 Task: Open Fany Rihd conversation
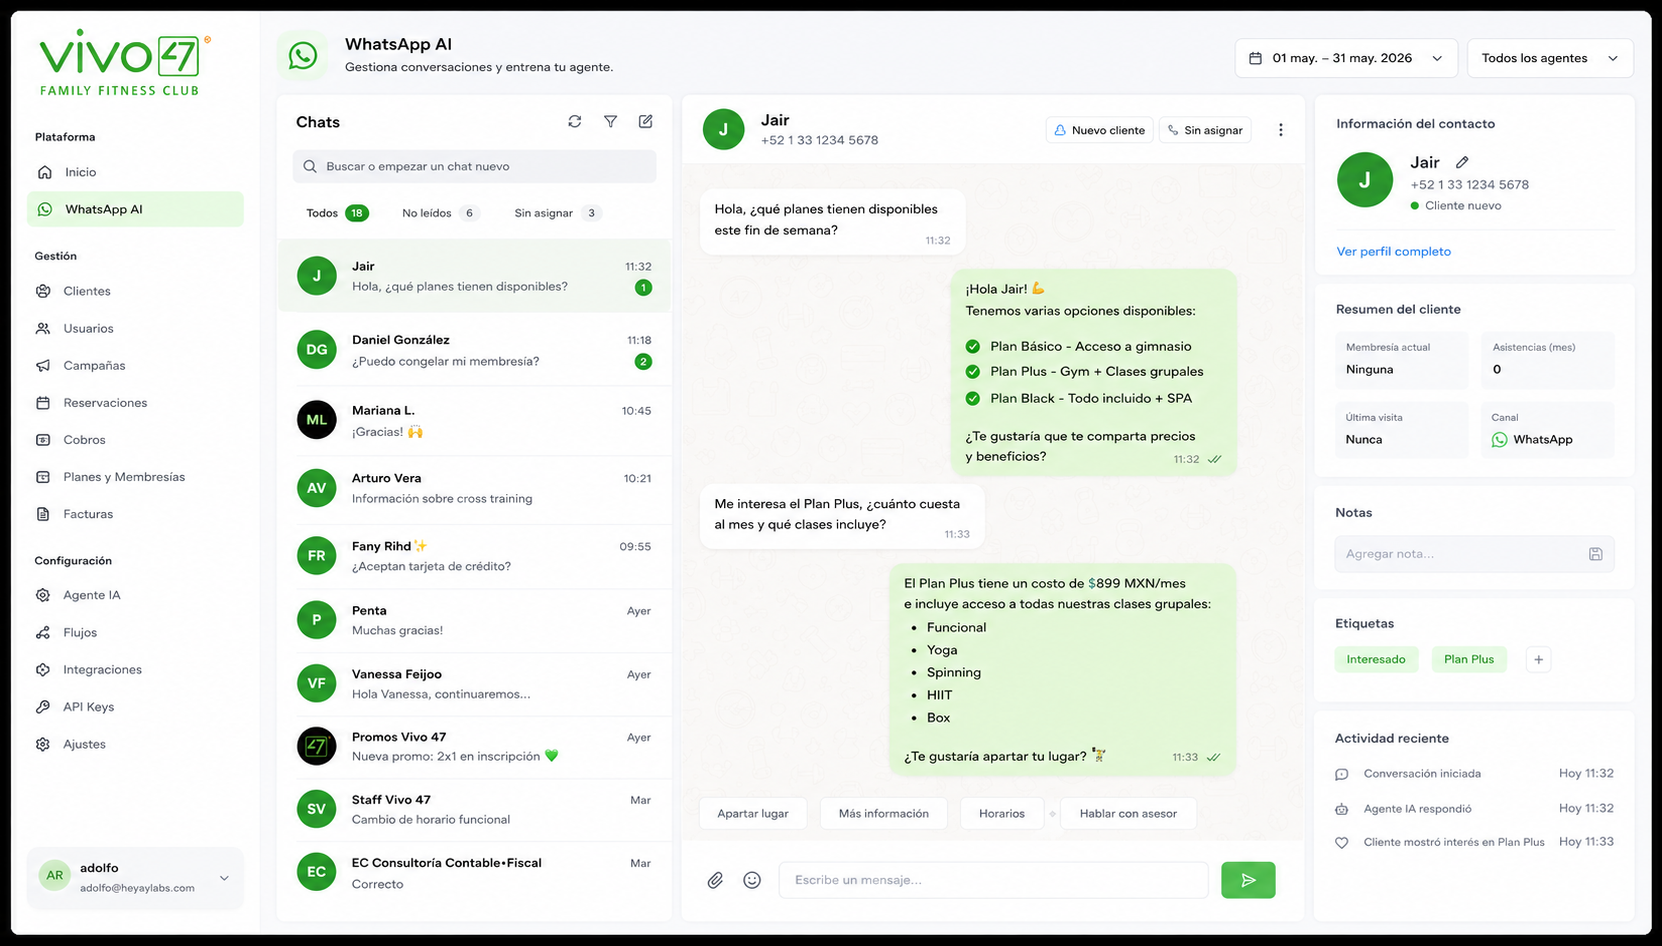pyautogui.click(x=474, y=556)
